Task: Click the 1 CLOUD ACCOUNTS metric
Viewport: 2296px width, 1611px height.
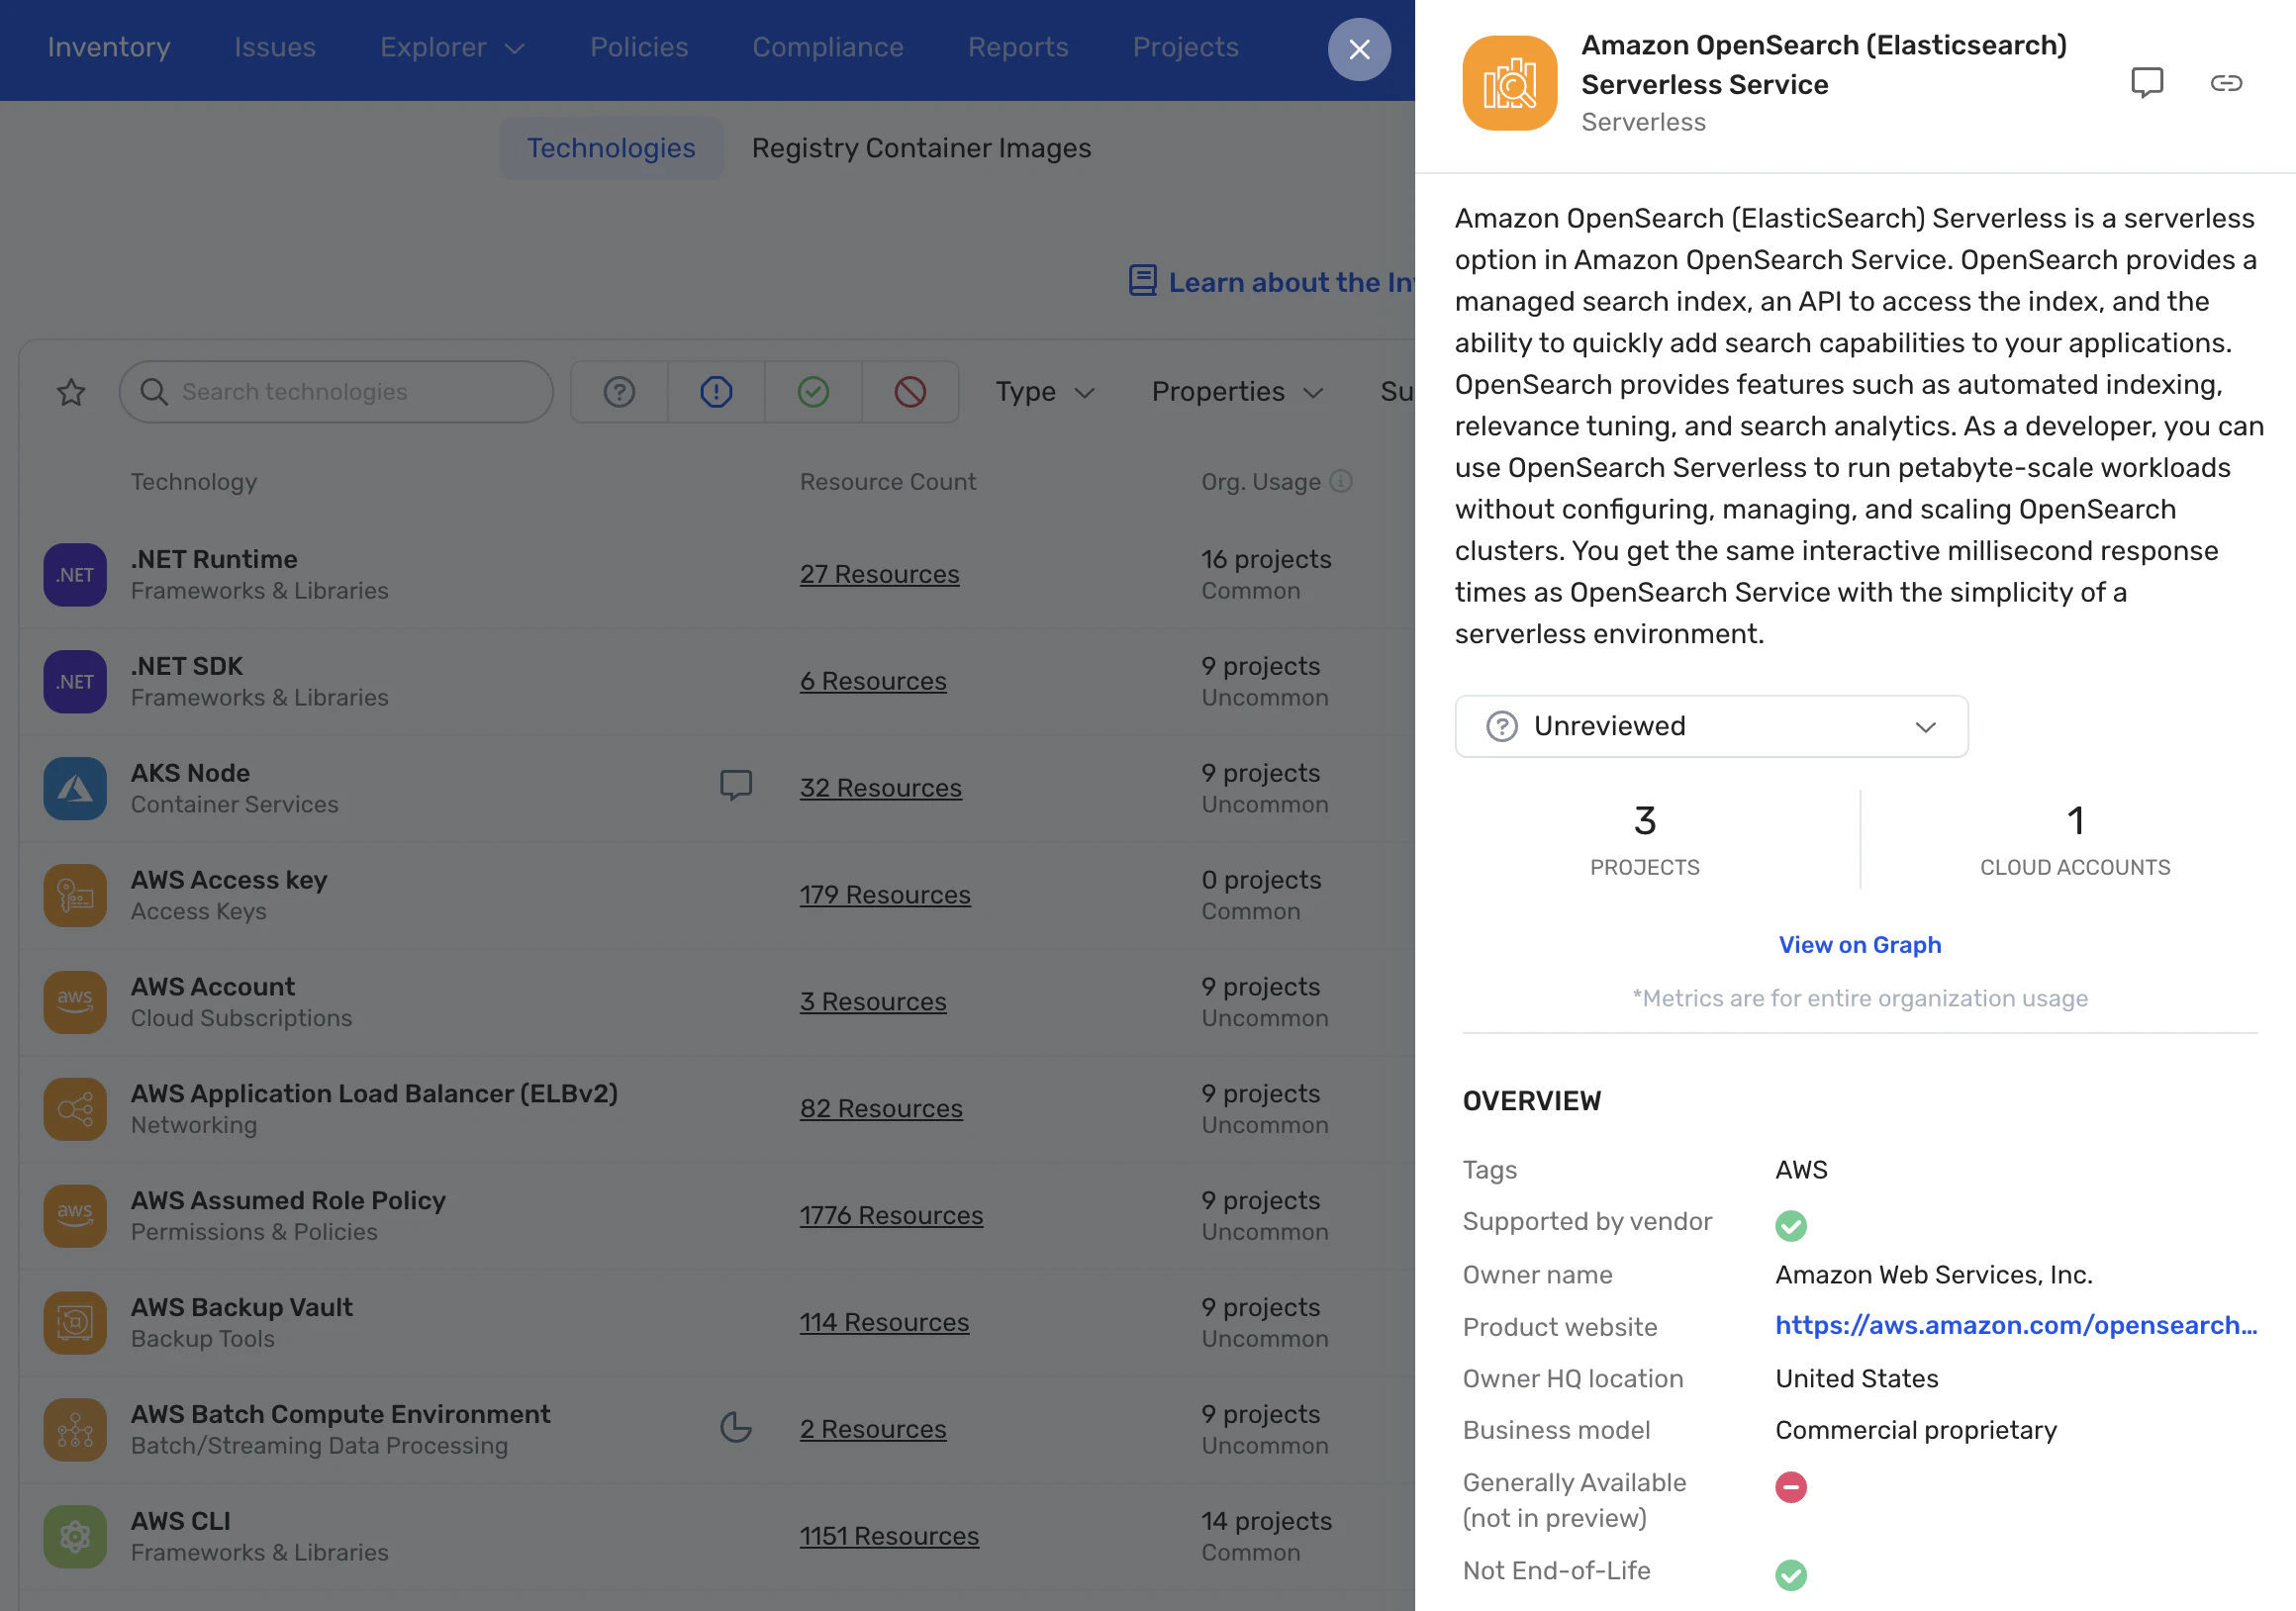Action: point(2075,841)
